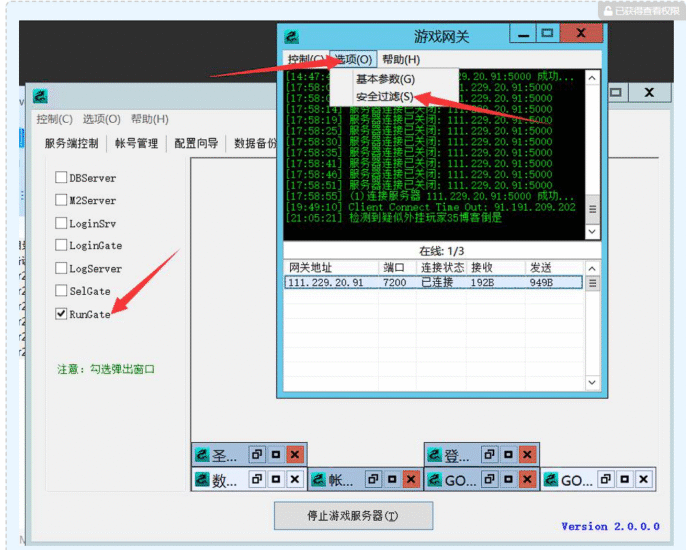This screenshot has width=686, height=550.
Task: Click the lock icon beside 已获得查看权限
Action: point(608,11)
